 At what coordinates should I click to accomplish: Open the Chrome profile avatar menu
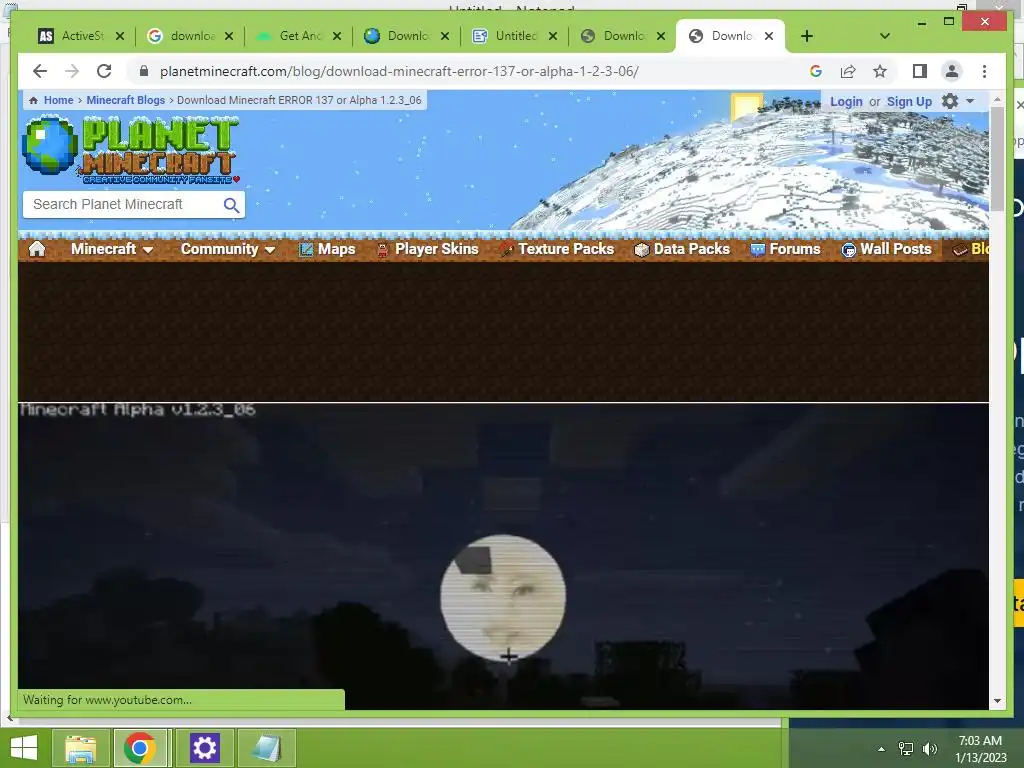952,71
